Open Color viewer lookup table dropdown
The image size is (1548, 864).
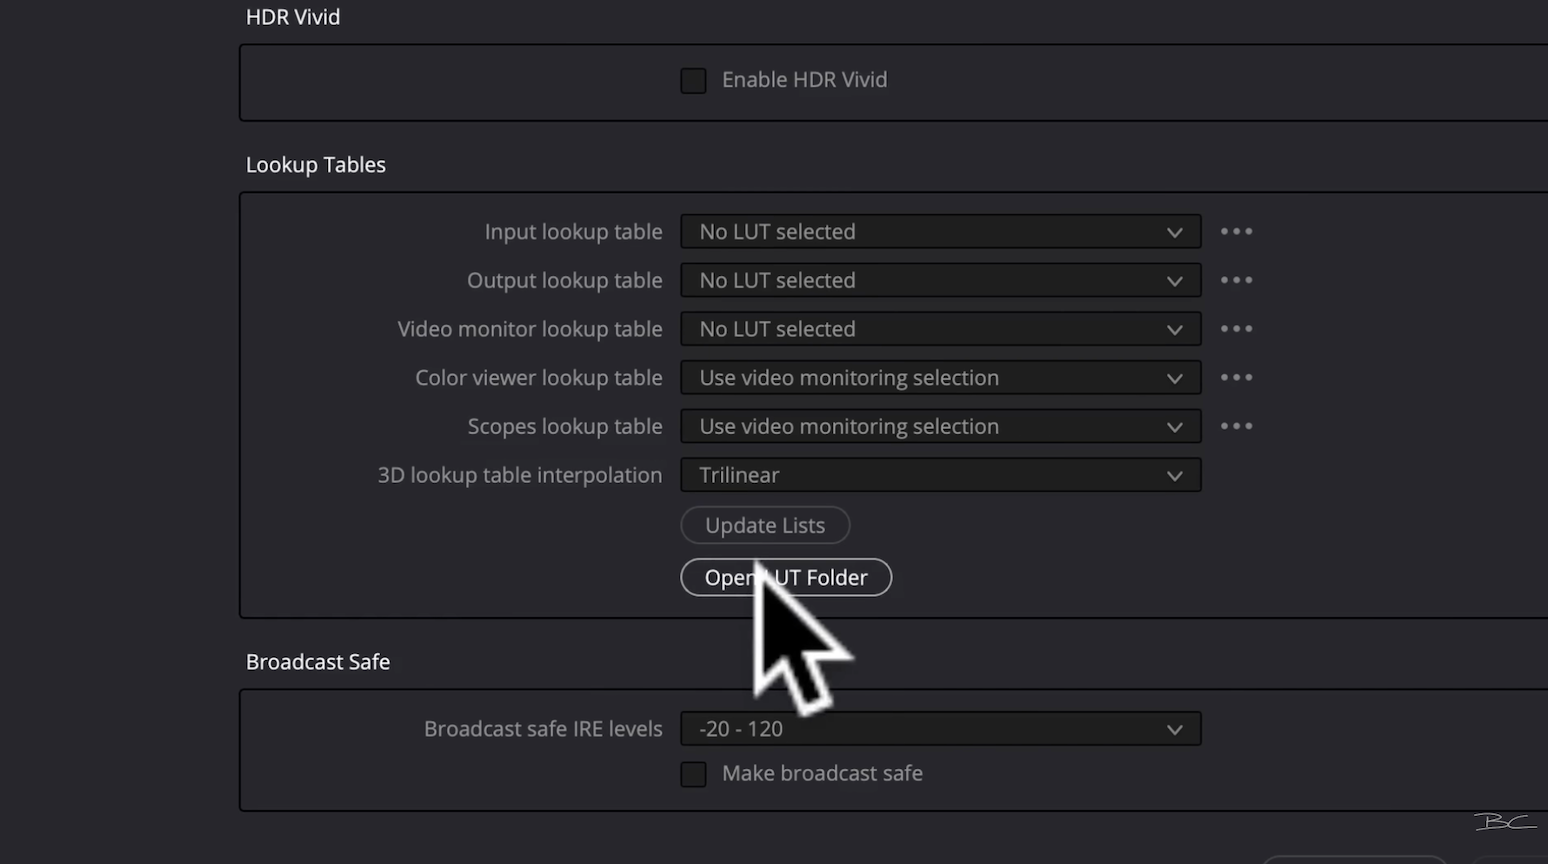[x=940, y=378]
